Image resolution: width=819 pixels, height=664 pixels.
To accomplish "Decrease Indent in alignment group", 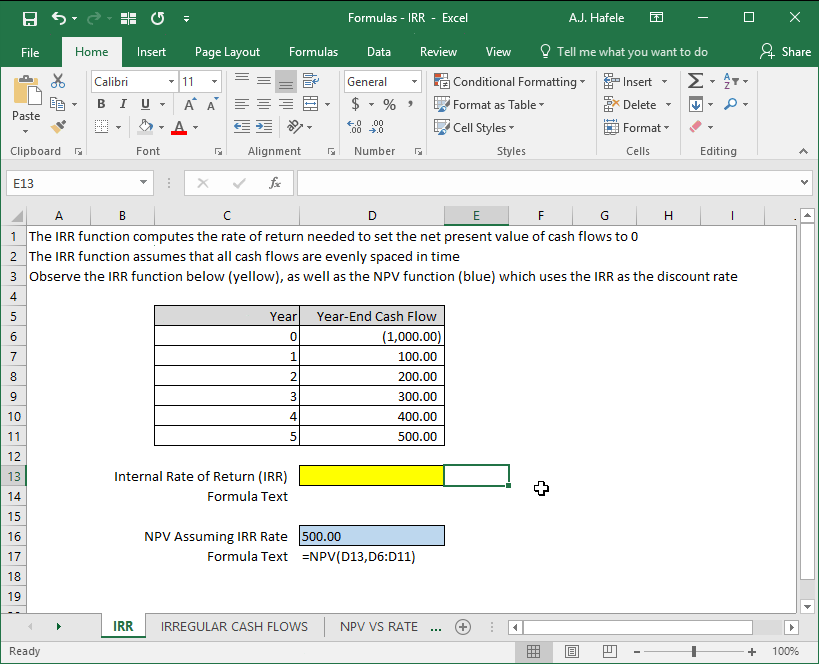I will (x=242, y=126).
